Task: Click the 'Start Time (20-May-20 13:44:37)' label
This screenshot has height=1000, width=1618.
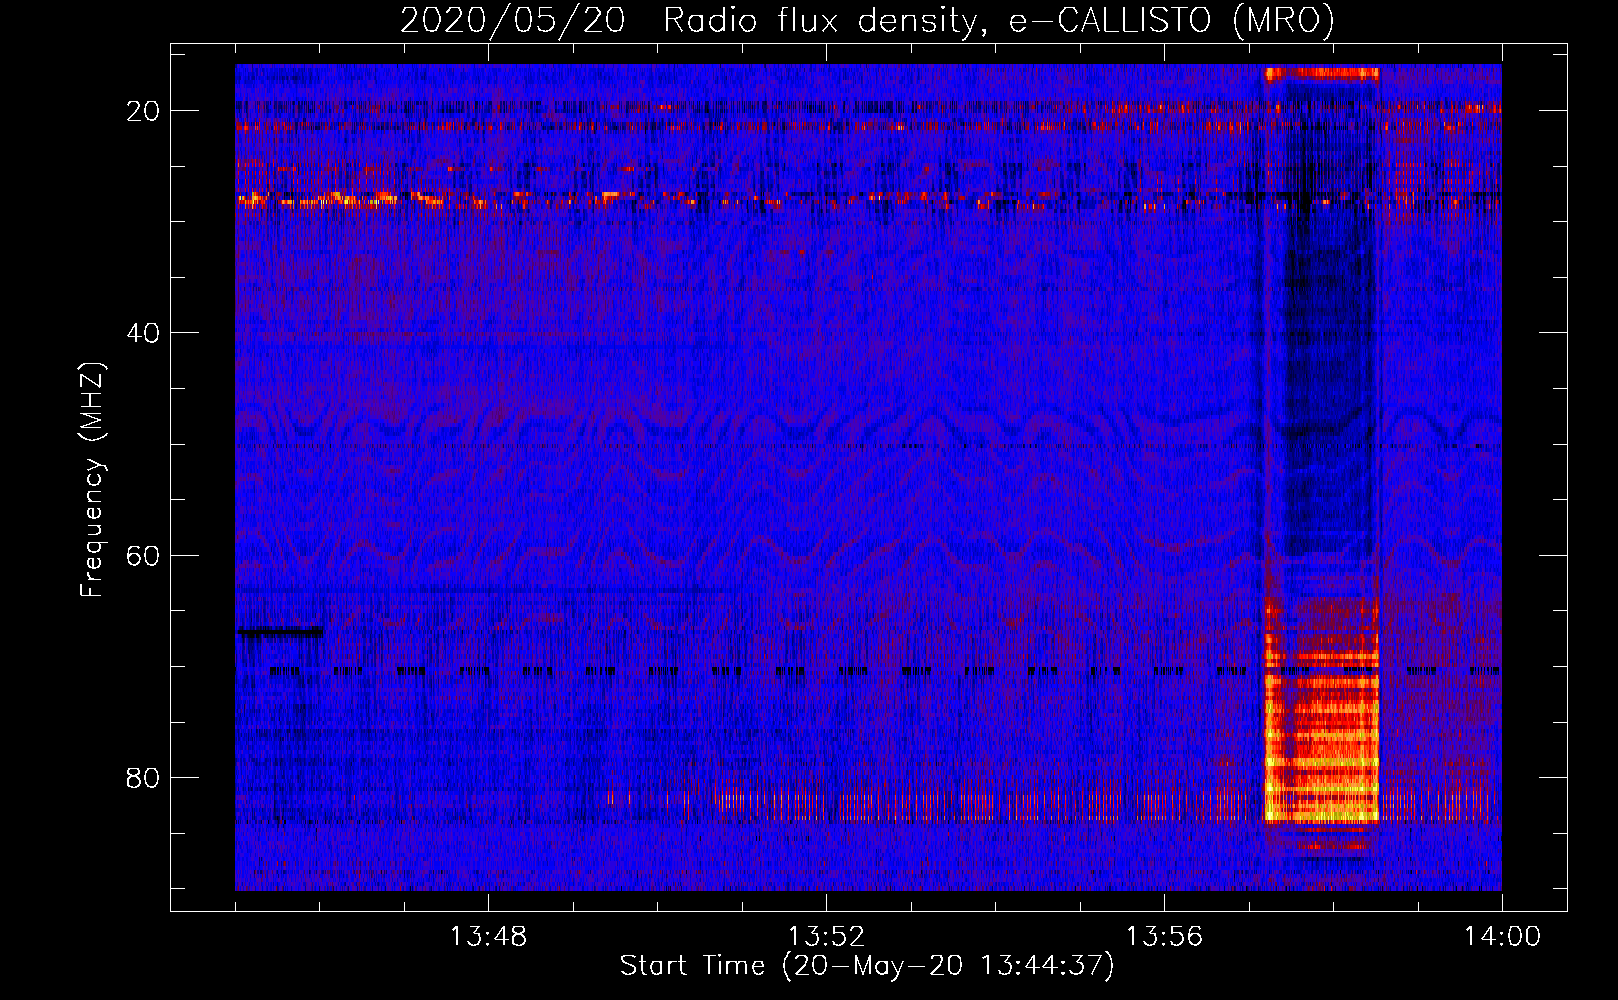Action: pyautogui.click(x=866, y=966)
